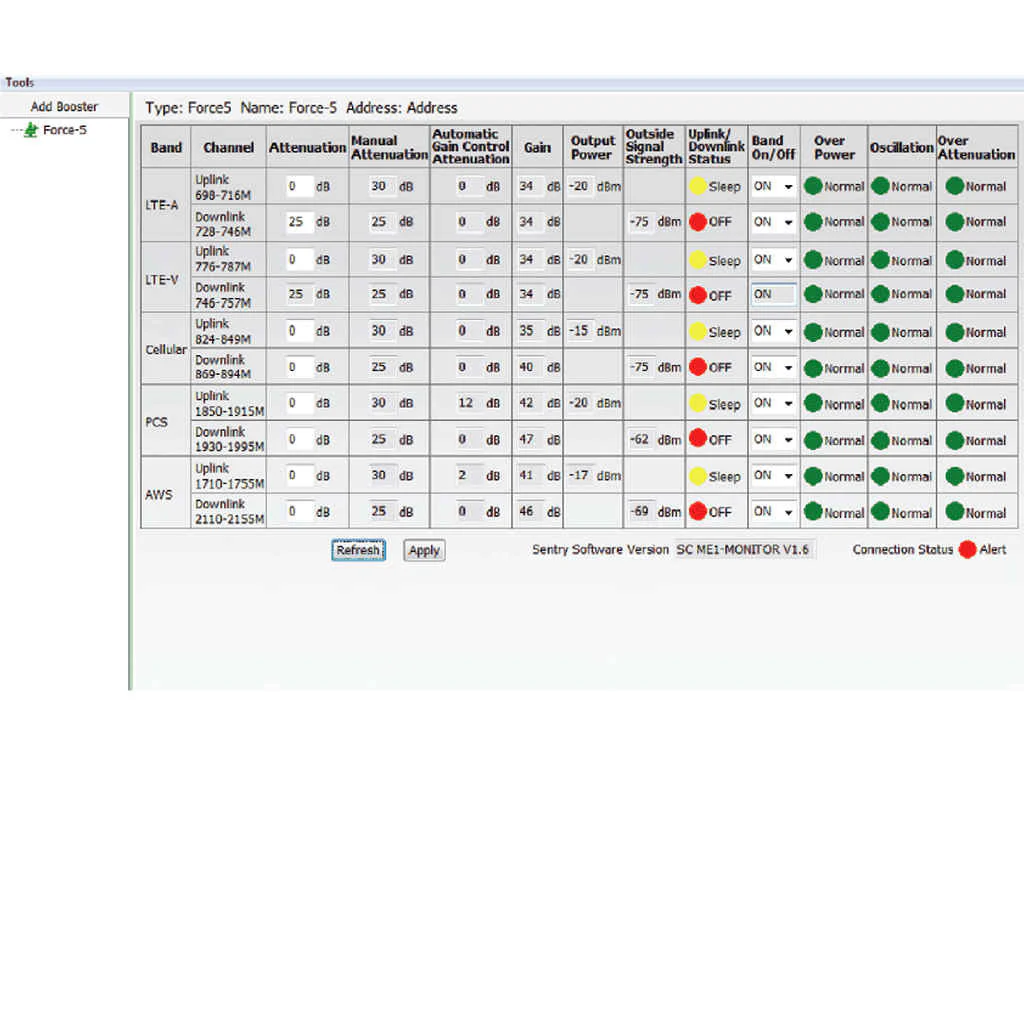Click the Cellular band label

tap(166, 349)
